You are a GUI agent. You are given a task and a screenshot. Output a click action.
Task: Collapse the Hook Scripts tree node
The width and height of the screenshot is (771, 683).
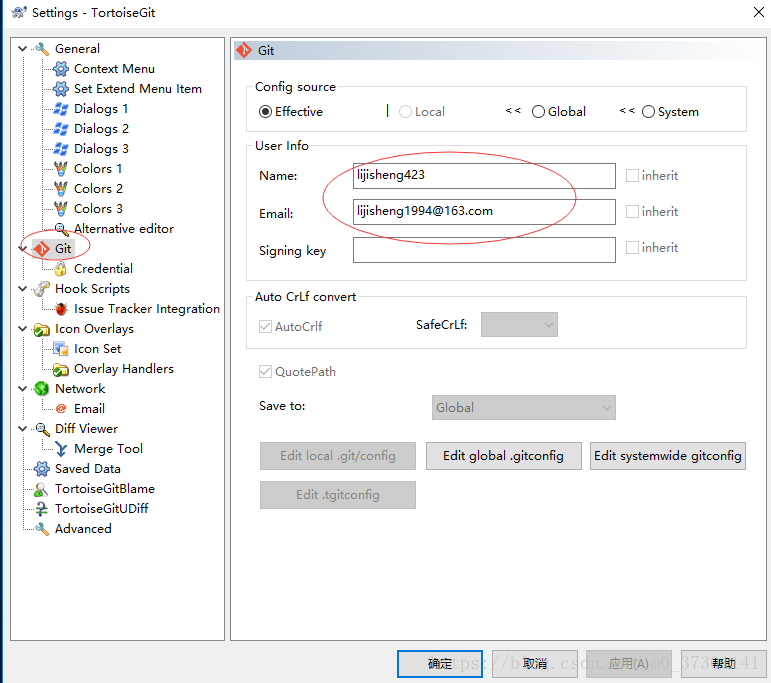[23, 289]
